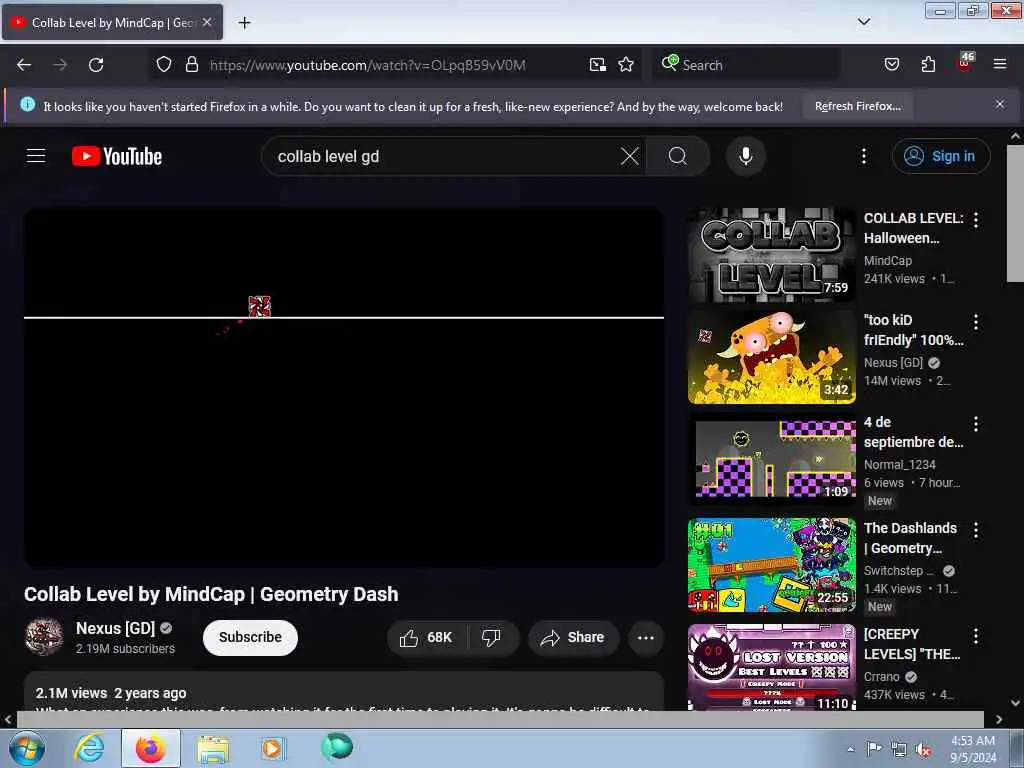Click the MindCap channel name
Image resolution: width=1024 pixels, height=768 pixels.
click(x=888, y=261)
